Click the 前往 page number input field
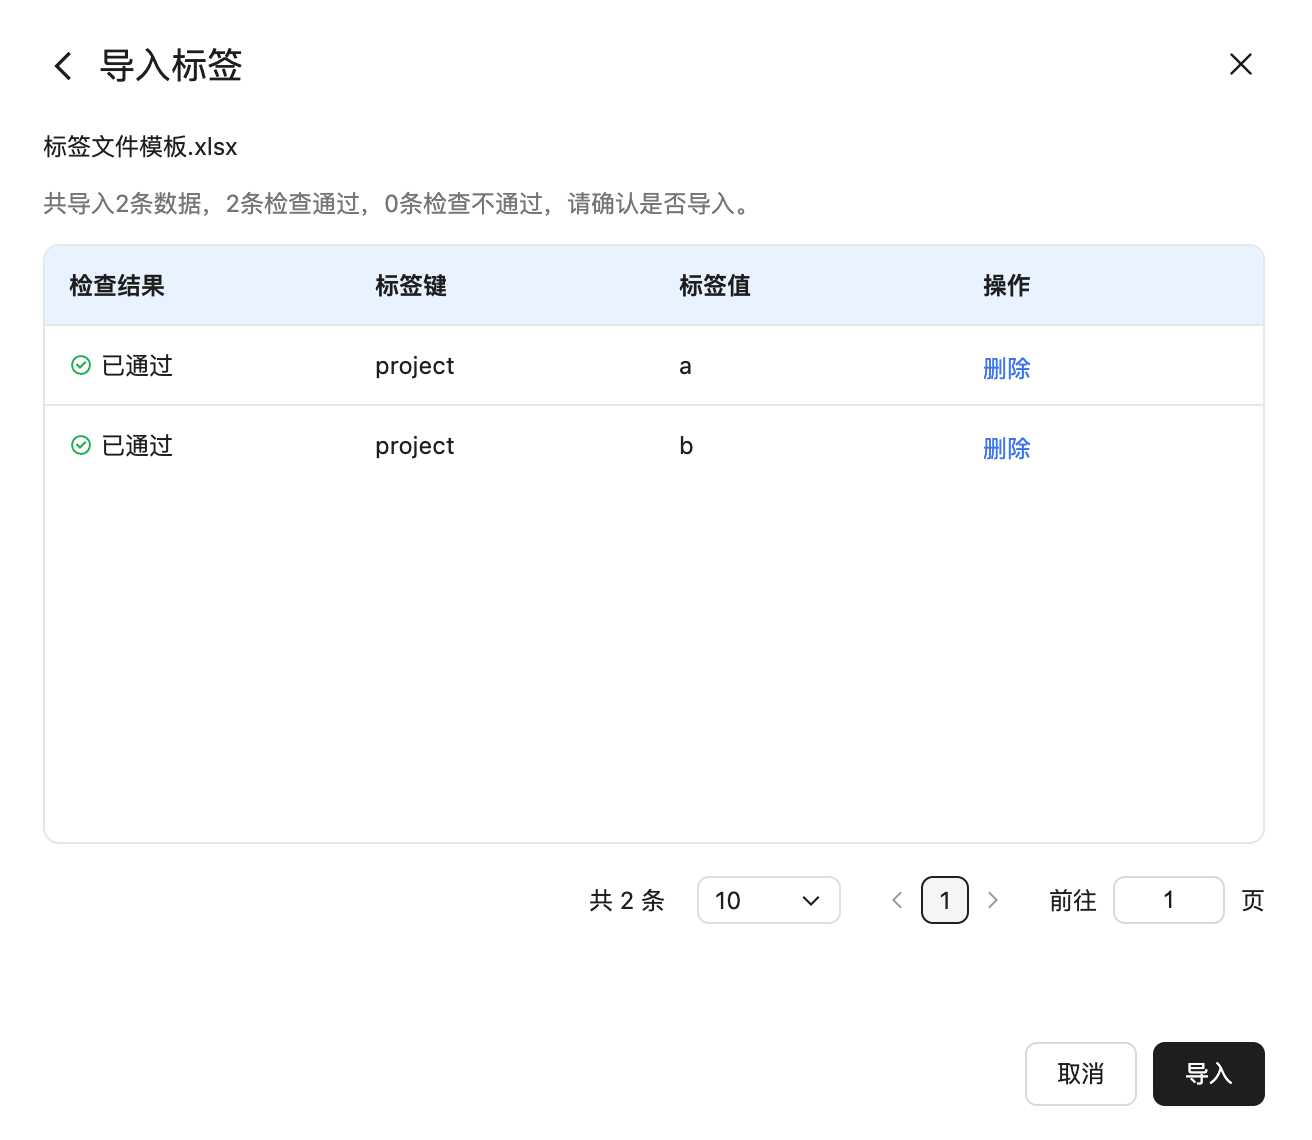The width and height of the screenshot is (1312, 1140). click(x=1168, y=900)
